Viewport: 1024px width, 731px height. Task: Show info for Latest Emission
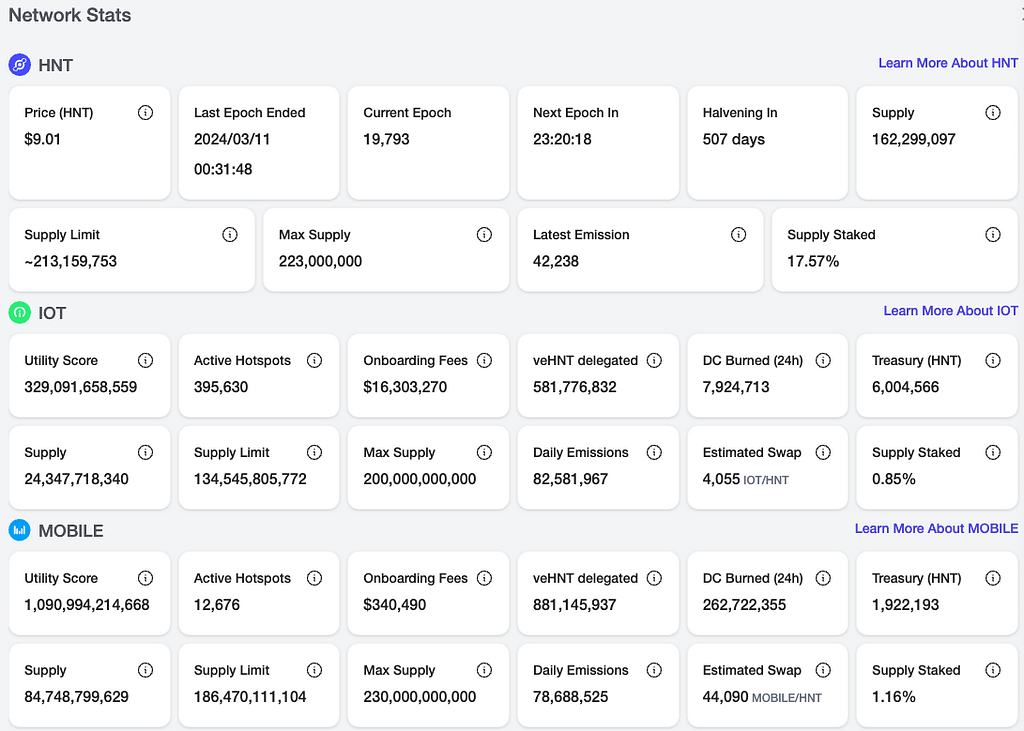(738, 235)
